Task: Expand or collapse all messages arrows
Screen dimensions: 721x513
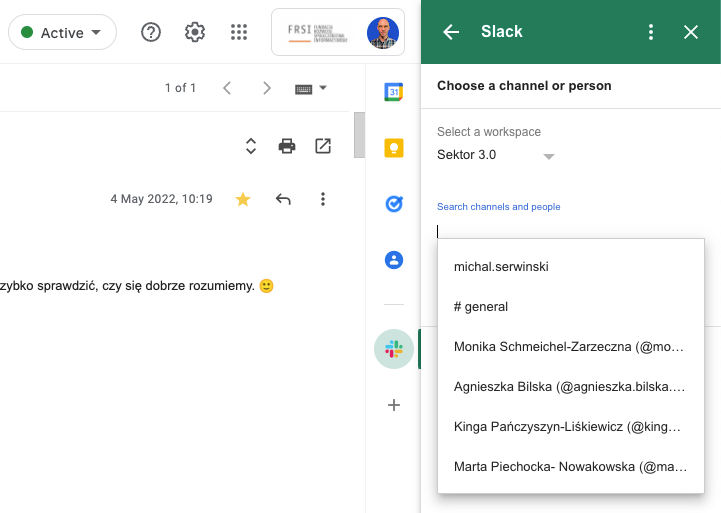Action: [x=251, y=146]
